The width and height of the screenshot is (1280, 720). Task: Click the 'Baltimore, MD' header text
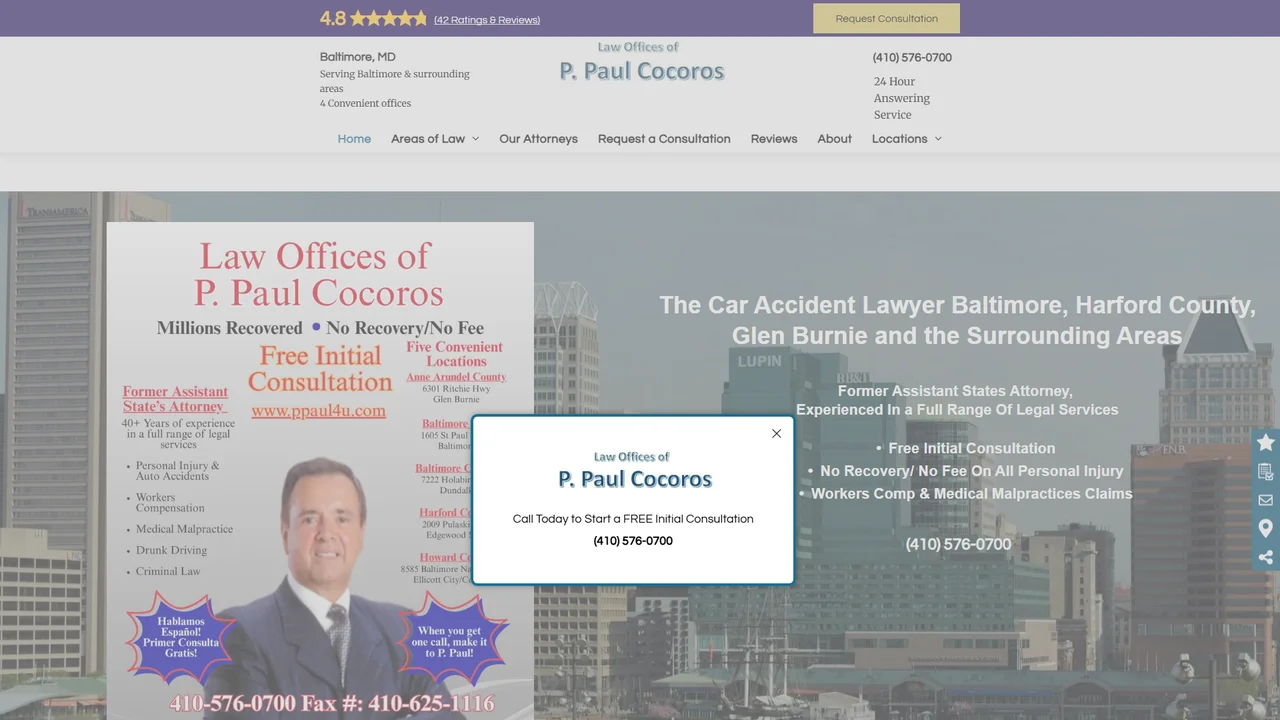358,57
